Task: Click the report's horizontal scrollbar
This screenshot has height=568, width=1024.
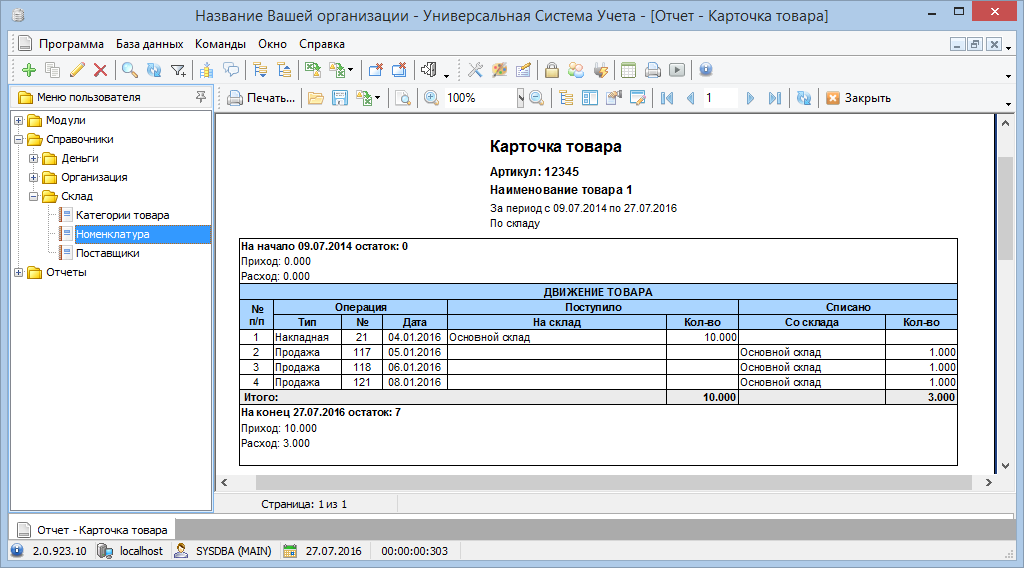Action: (x=600, y=482)
